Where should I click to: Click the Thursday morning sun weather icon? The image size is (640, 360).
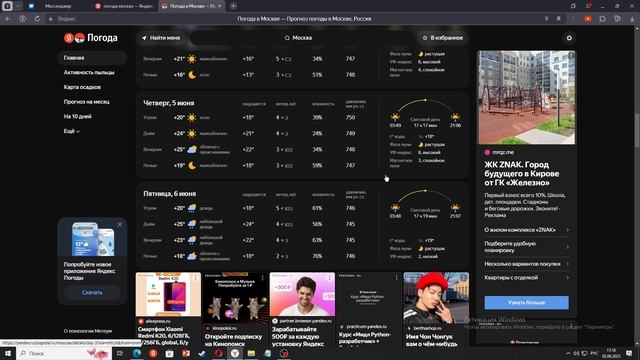[x=191, y=118]
